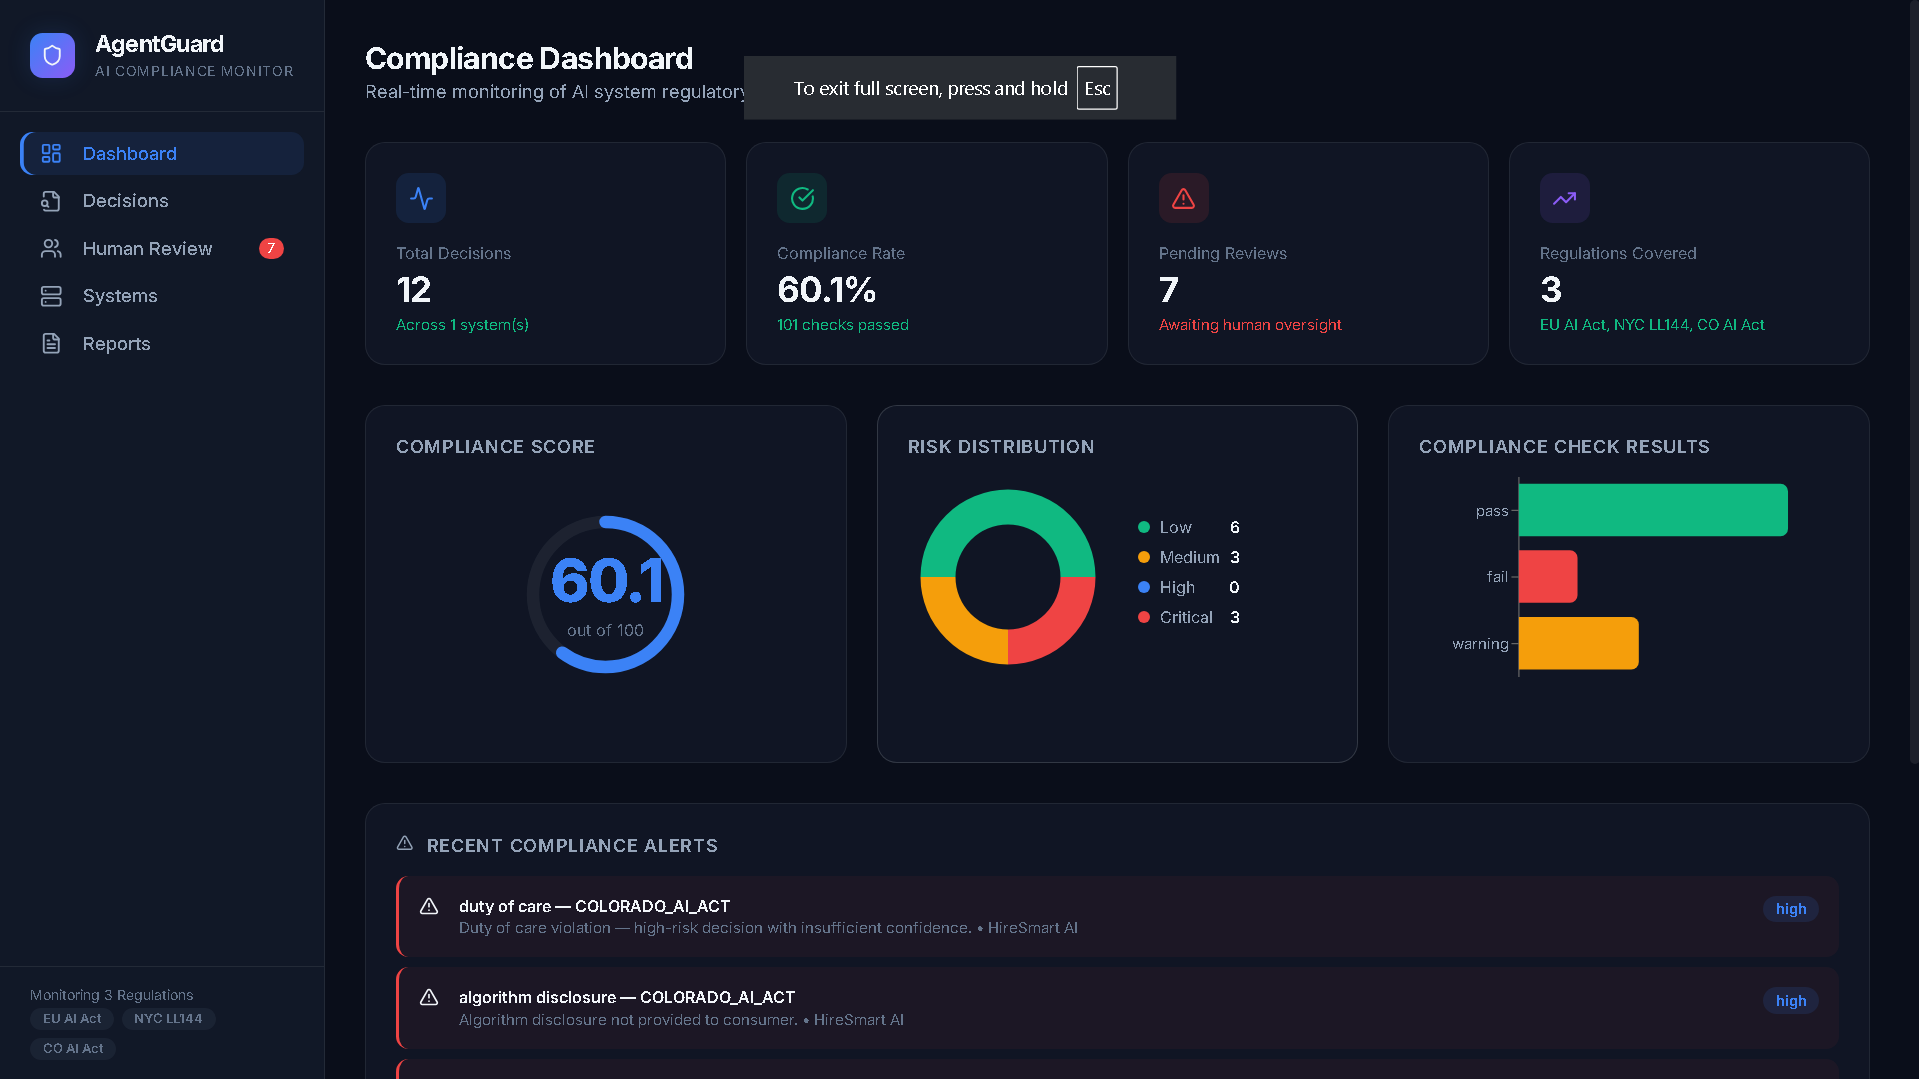Click the 'fail' axis label

coord(1497,577)
